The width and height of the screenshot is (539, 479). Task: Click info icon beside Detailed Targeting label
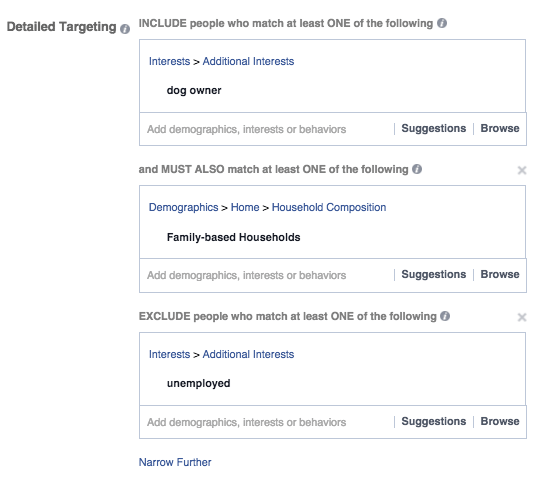pyautogui.click(x=125, y=29)
